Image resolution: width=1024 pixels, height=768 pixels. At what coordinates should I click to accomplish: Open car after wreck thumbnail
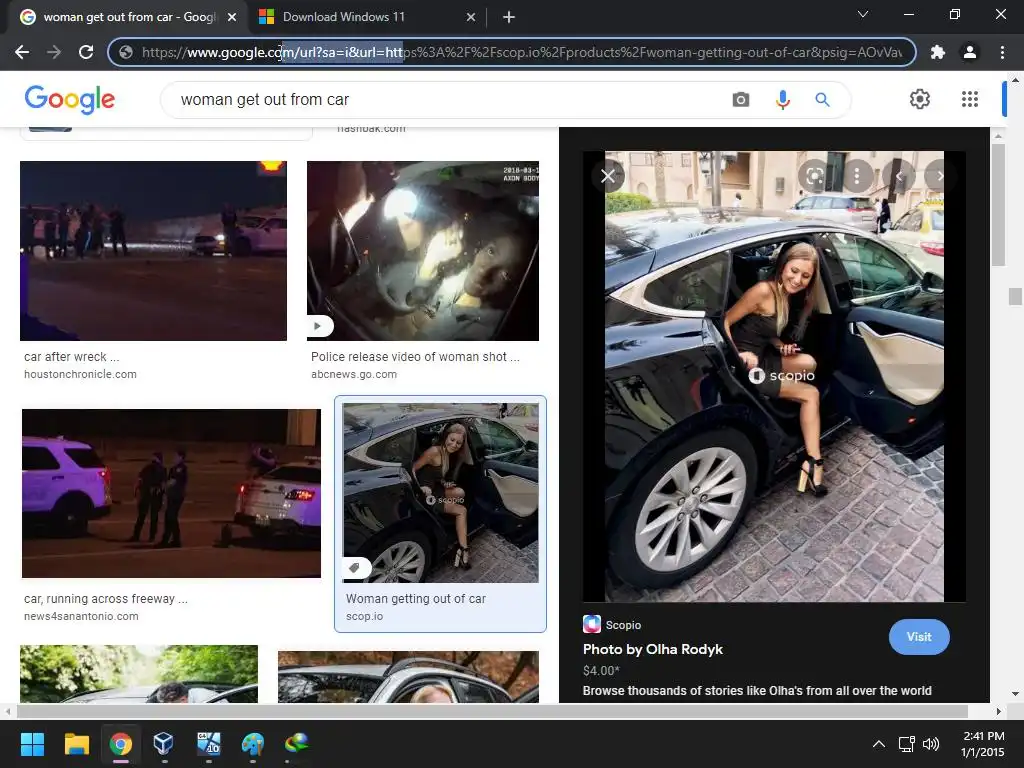[x=153, y=251]
